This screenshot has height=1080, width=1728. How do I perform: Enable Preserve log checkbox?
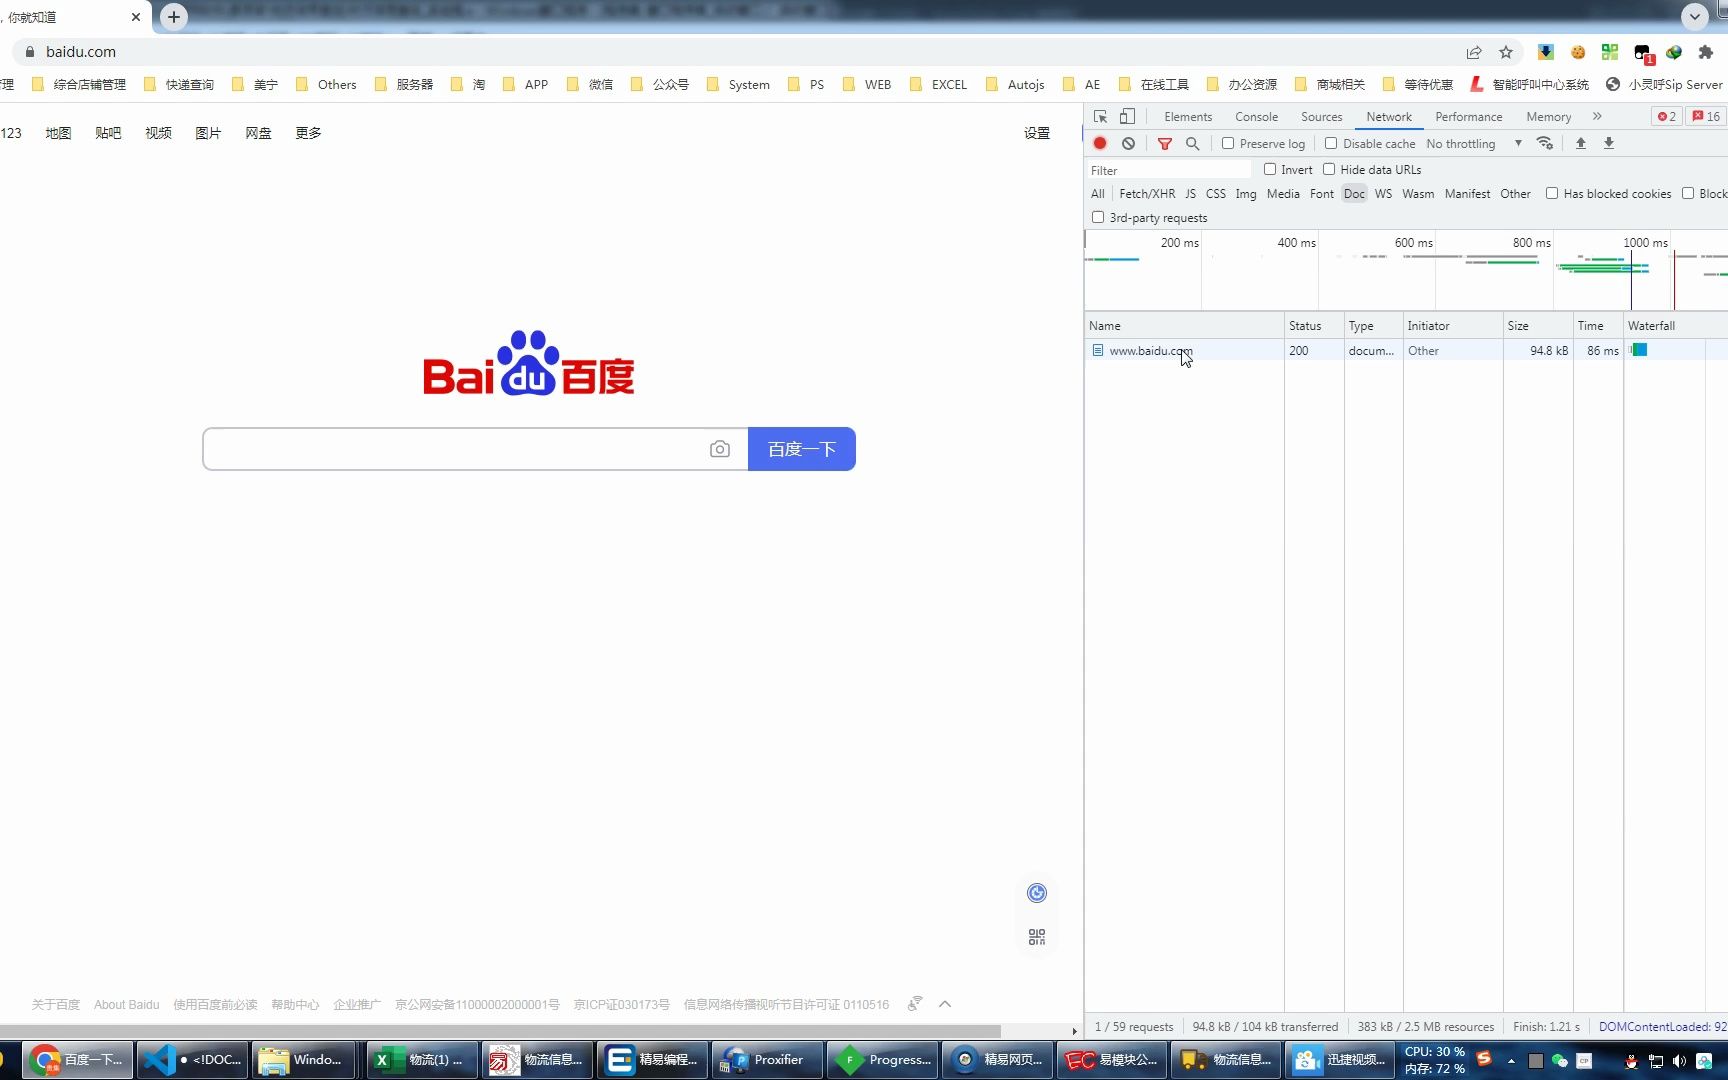pyautogui.click(x=1228, y=143)
